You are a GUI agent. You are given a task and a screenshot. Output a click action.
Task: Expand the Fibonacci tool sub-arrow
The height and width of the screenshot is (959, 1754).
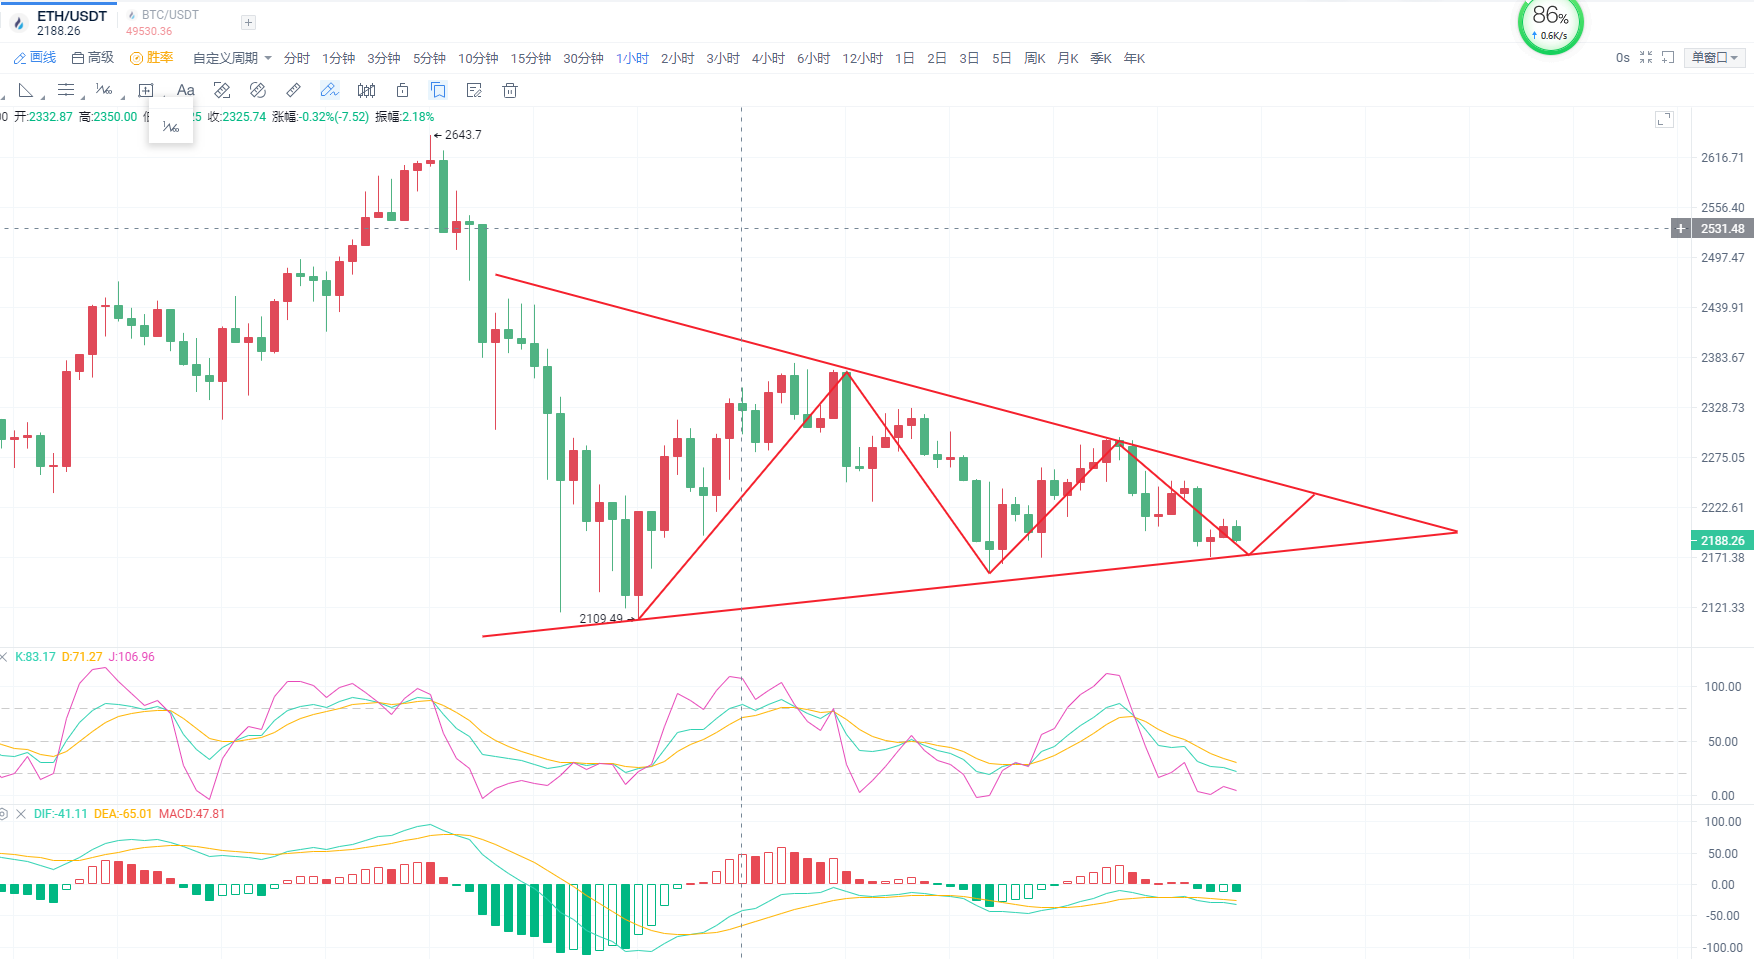[x=122, y=97]
